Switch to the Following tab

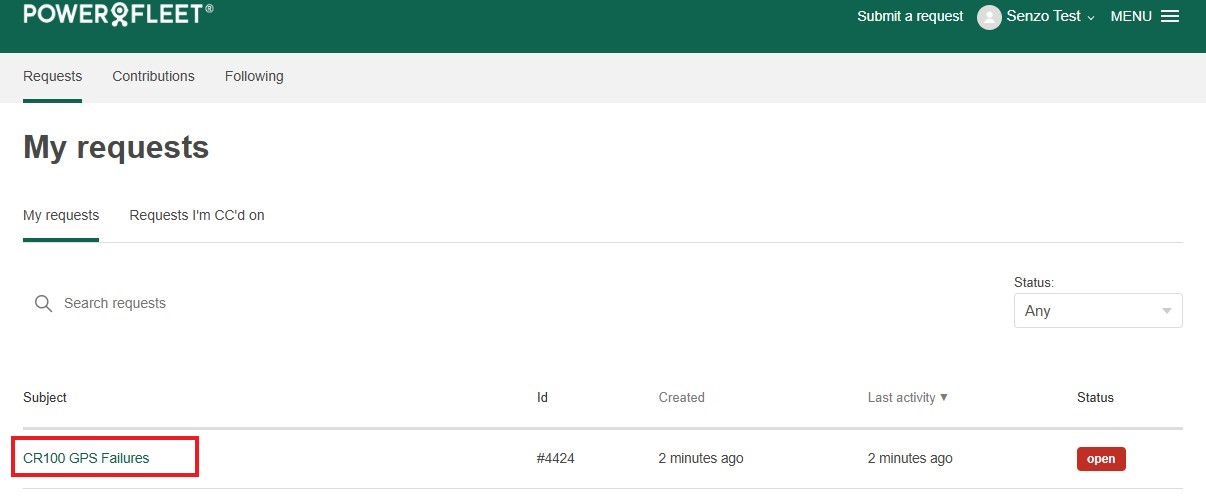pos(254,76)
